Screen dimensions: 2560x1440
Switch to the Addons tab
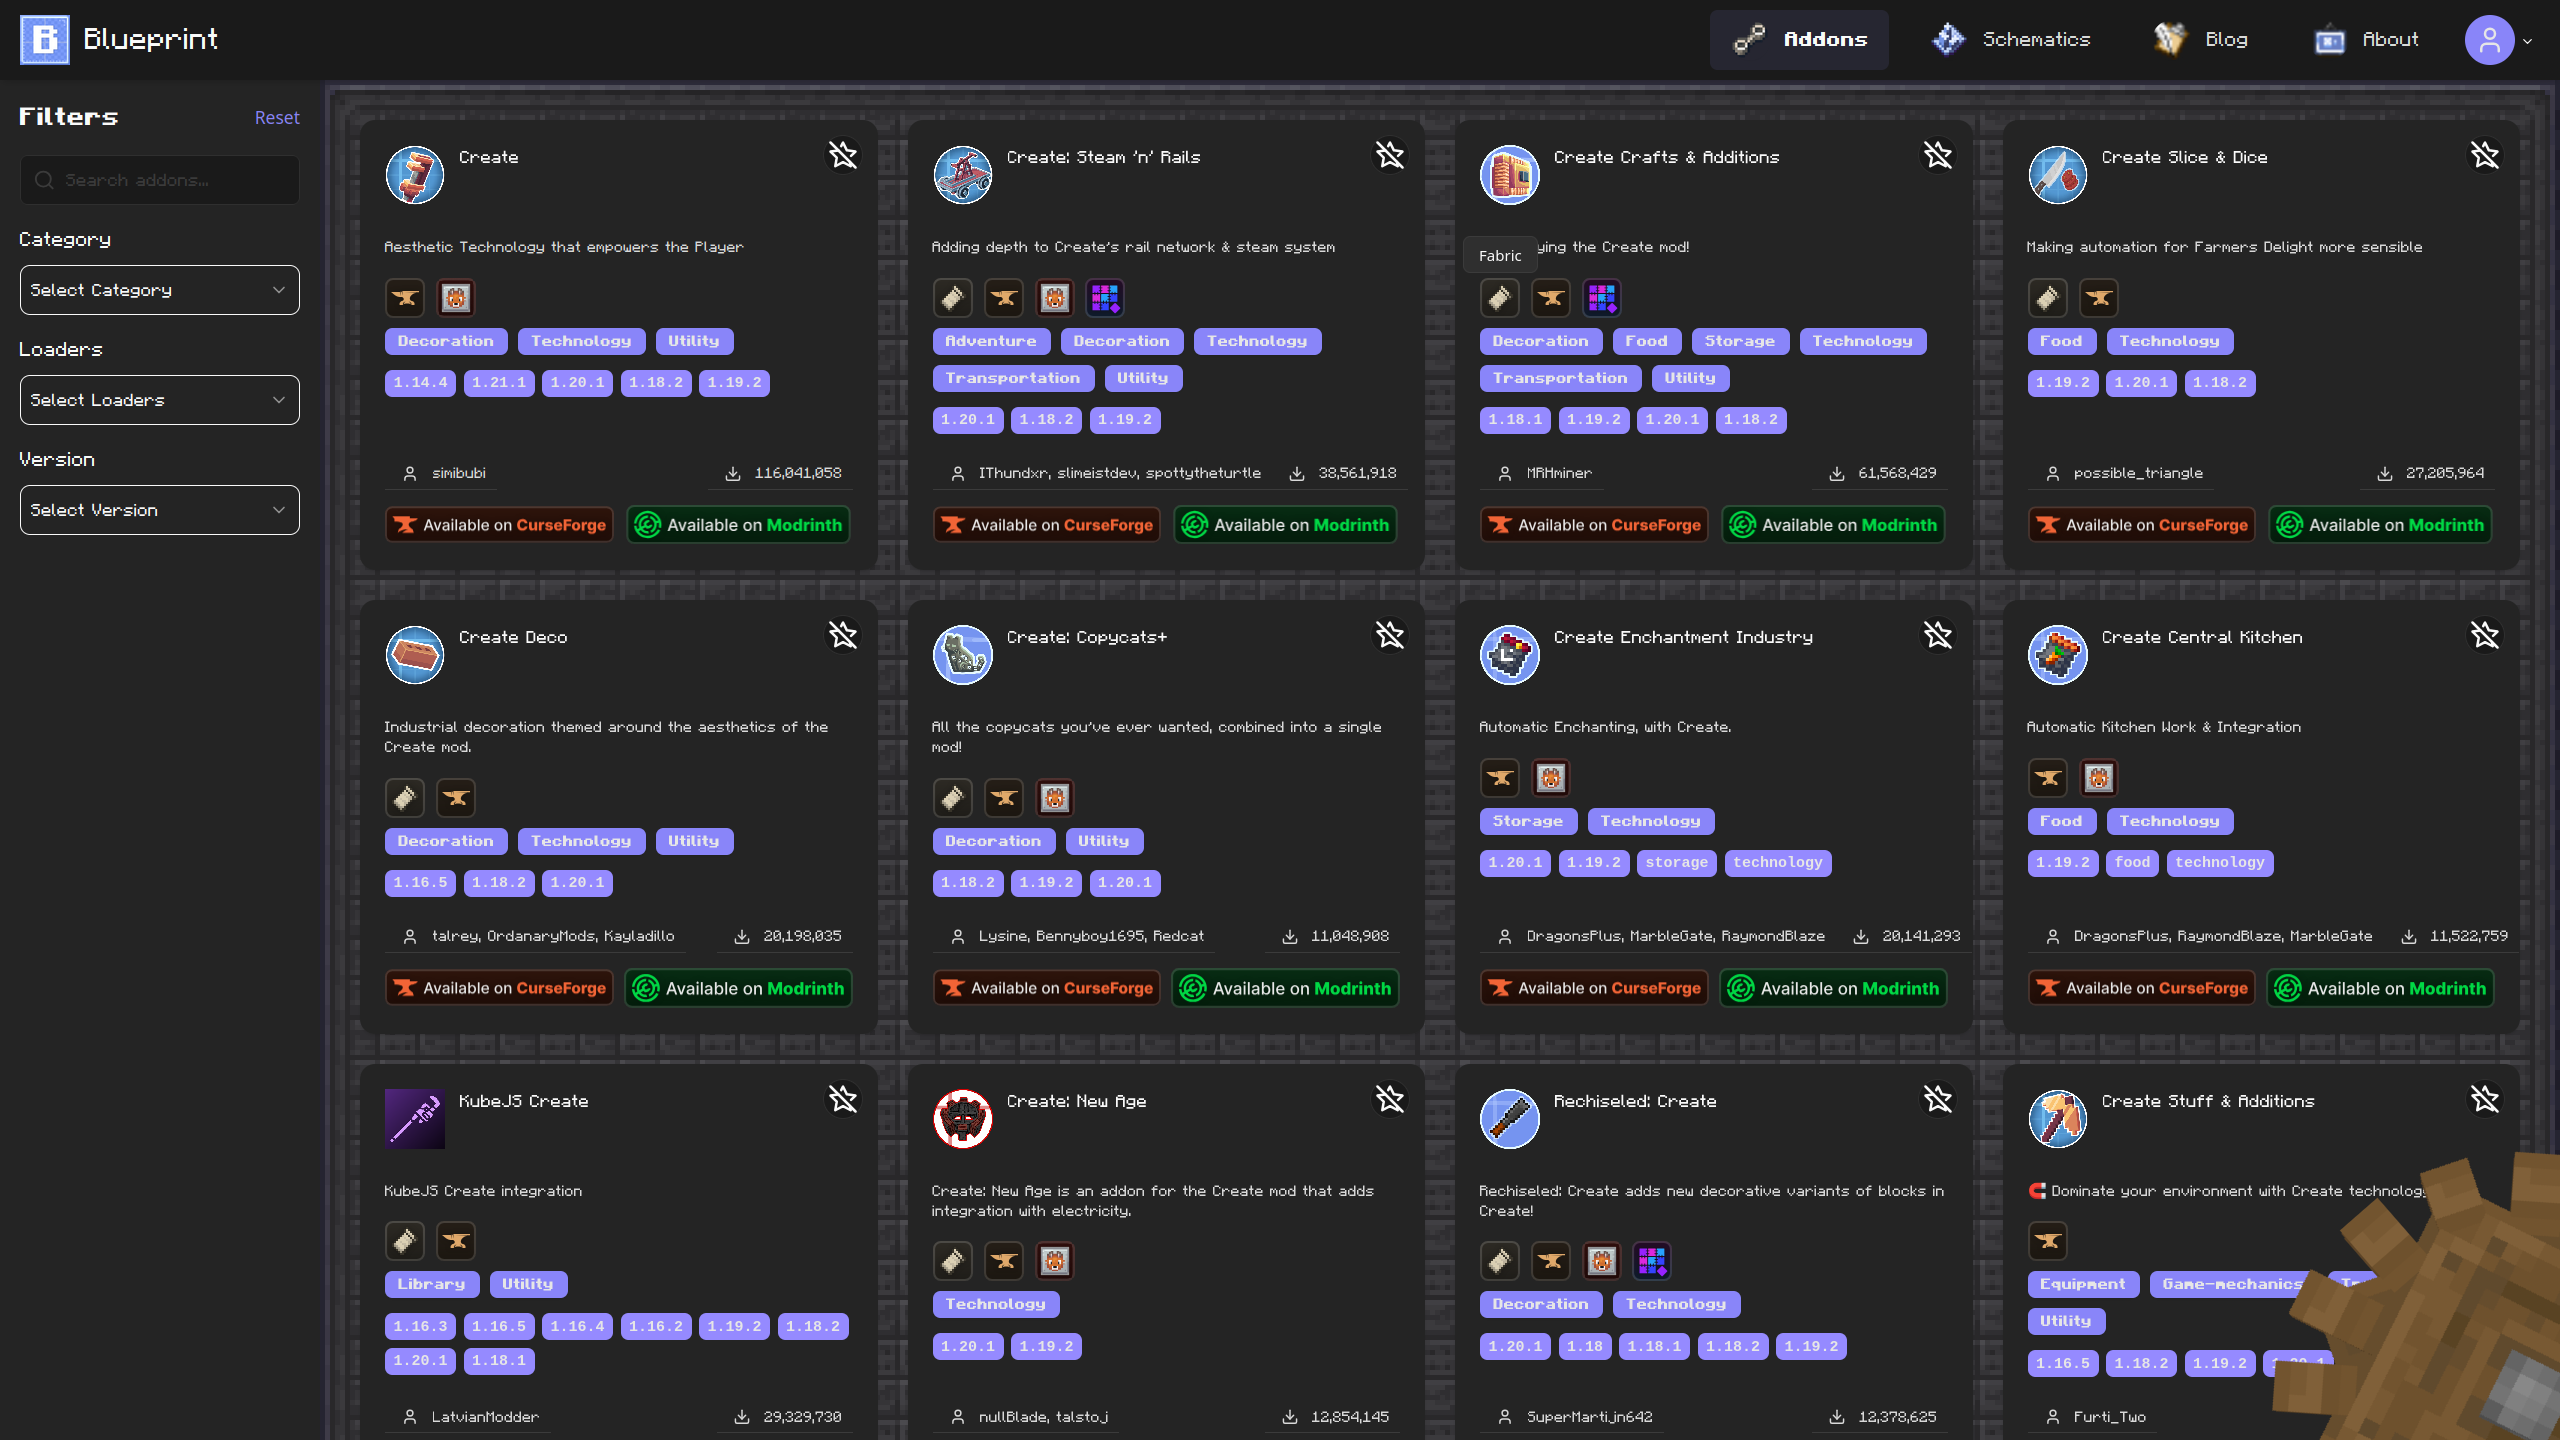pyautogui.click(x=1799, y=40)
